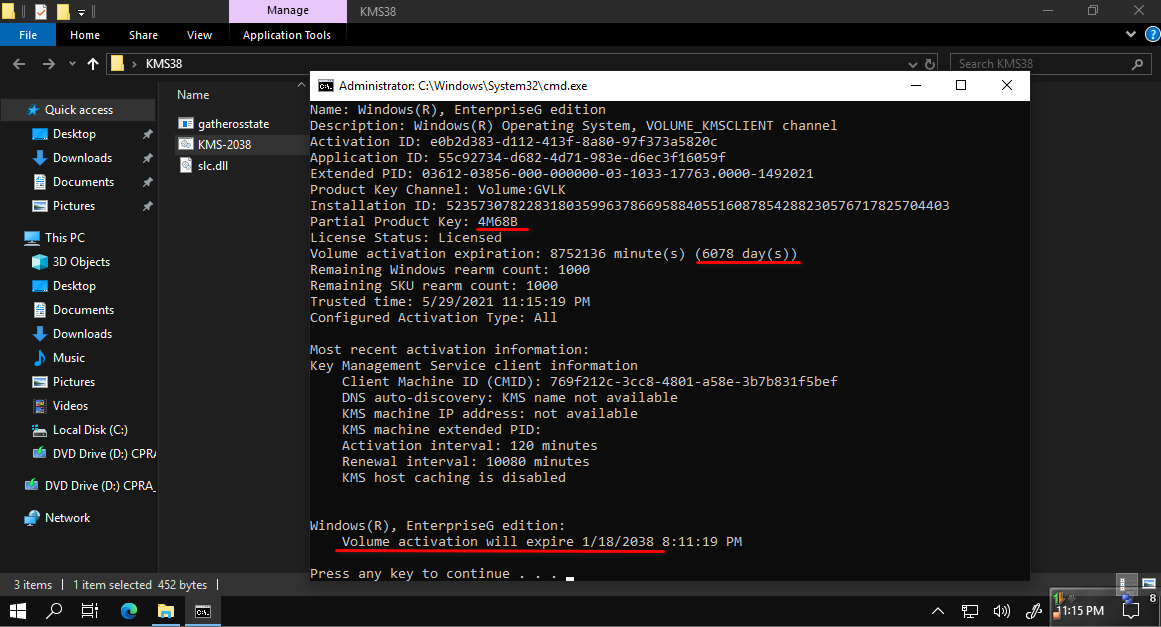Click the License Status: Licensed line

click(405, 238)
